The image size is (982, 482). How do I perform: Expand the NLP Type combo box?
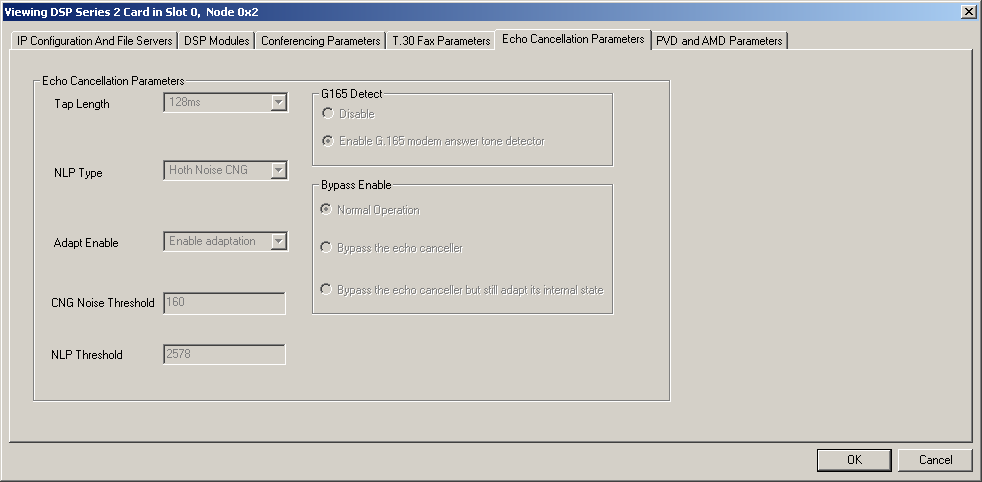279,170
